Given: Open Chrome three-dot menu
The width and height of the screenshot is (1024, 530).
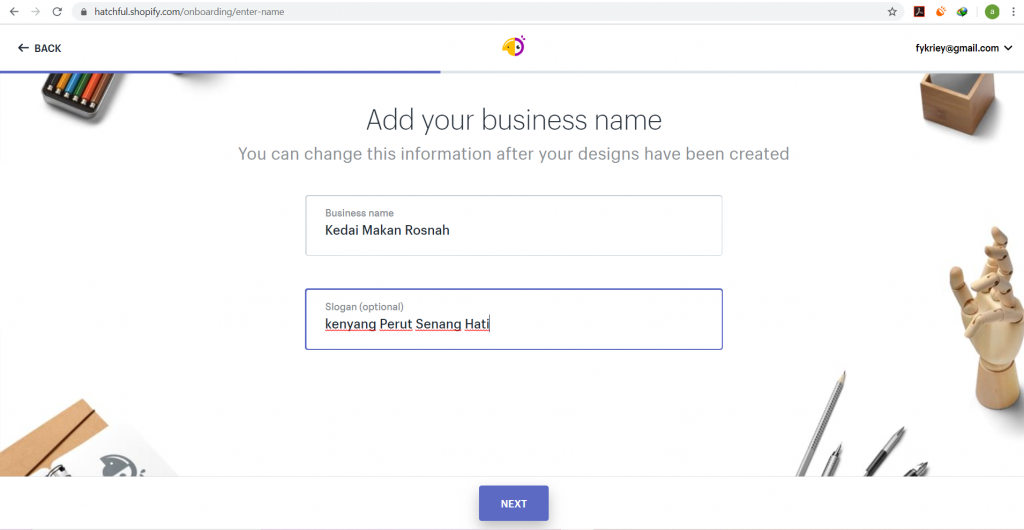Looking at the screenshot, I should [x=1013, y=12].
